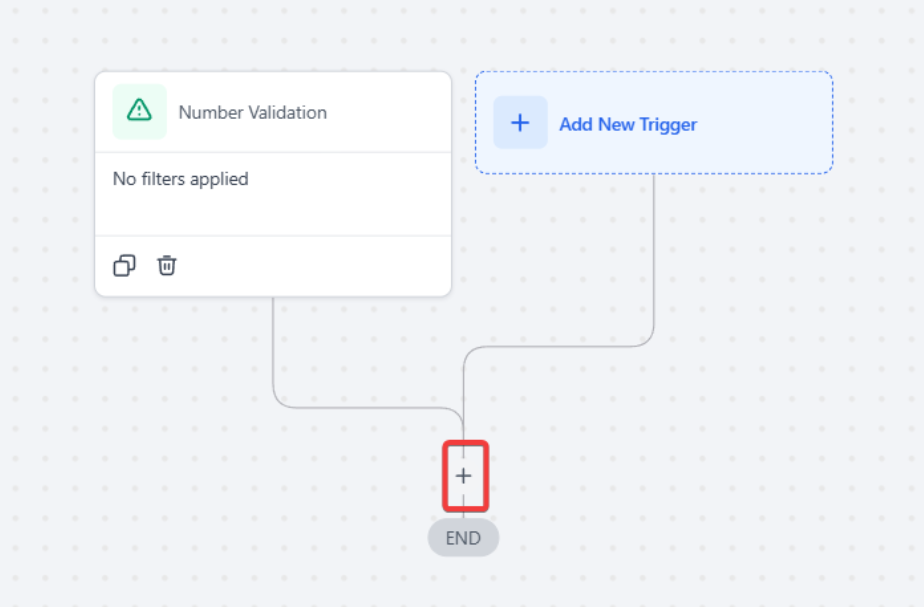Click the green warning triangle icon
Screen dimensions: 924x607
click(x=140, y=111)
